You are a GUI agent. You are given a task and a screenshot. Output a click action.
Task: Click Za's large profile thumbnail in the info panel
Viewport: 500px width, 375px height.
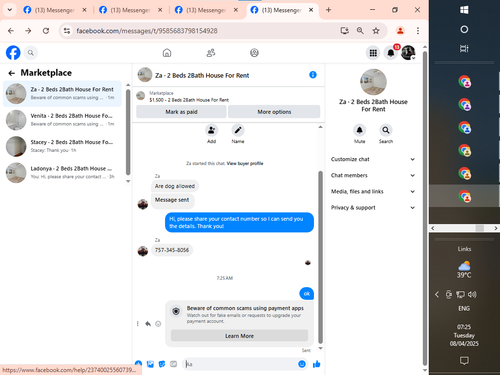pos(373,82)
